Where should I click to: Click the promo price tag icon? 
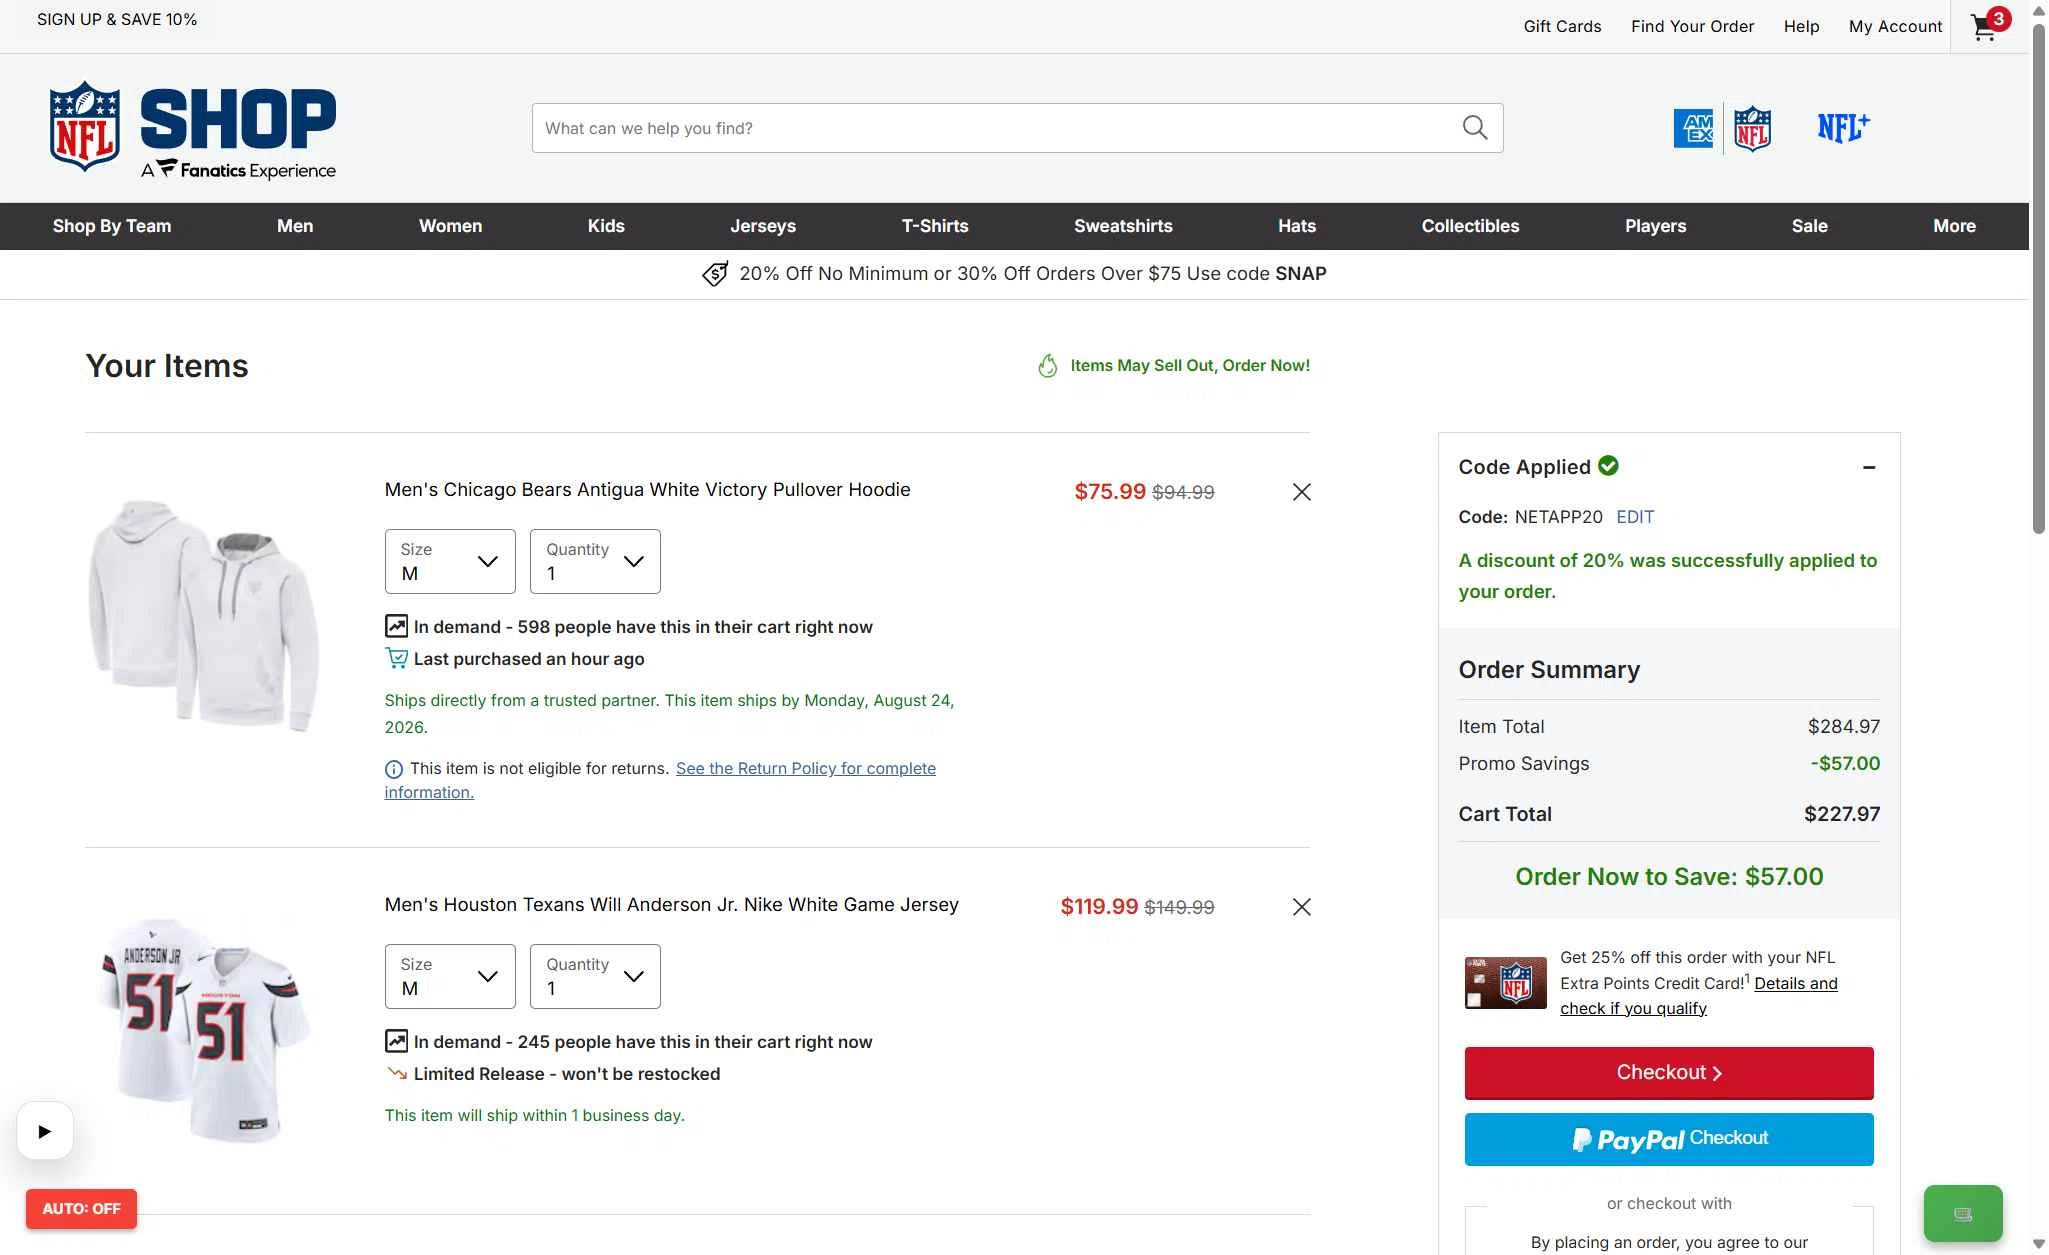pyautogui.click(x=715, y=274)
